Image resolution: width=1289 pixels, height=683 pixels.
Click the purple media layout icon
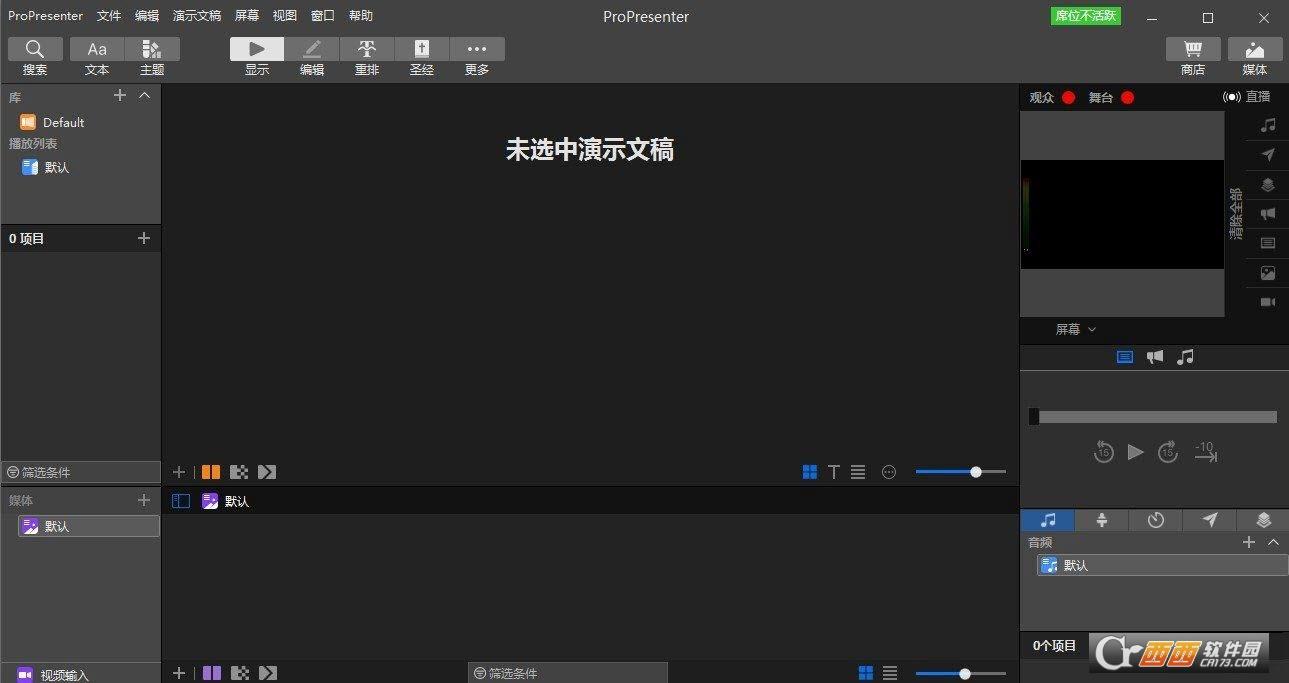click(211, 673)
